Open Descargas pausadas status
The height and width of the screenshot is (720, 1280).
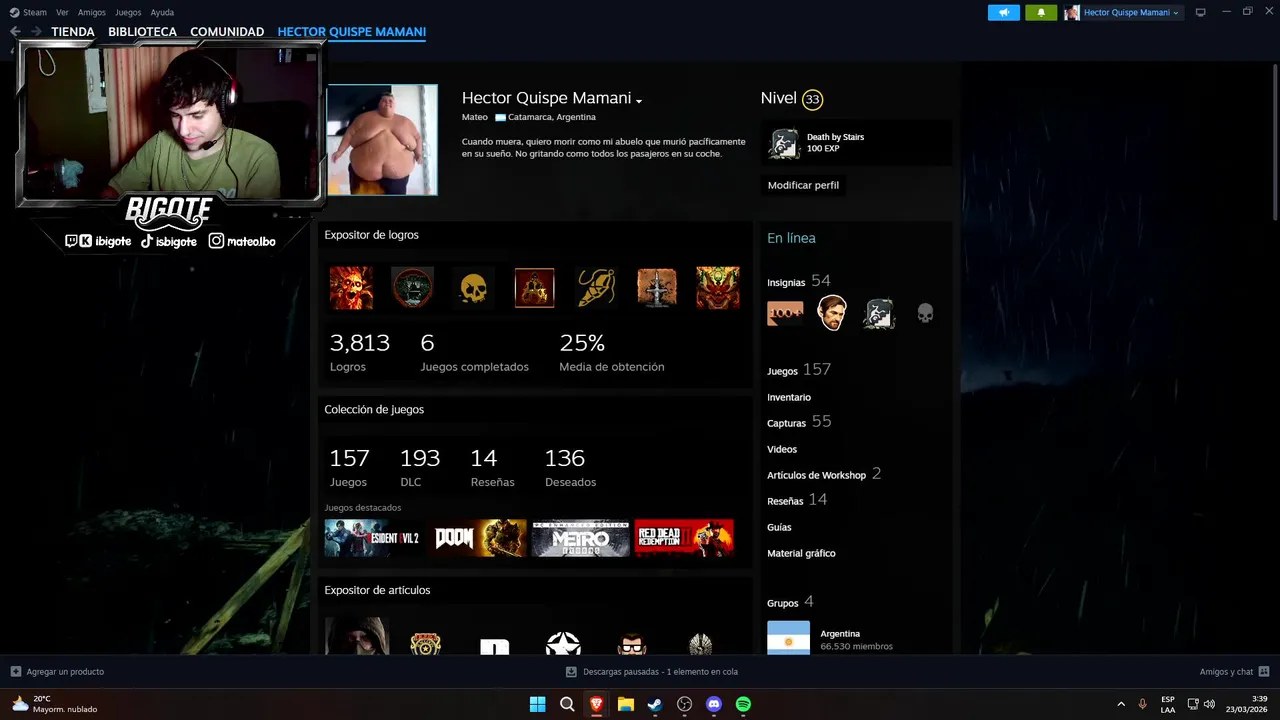[x=652, y=672]
